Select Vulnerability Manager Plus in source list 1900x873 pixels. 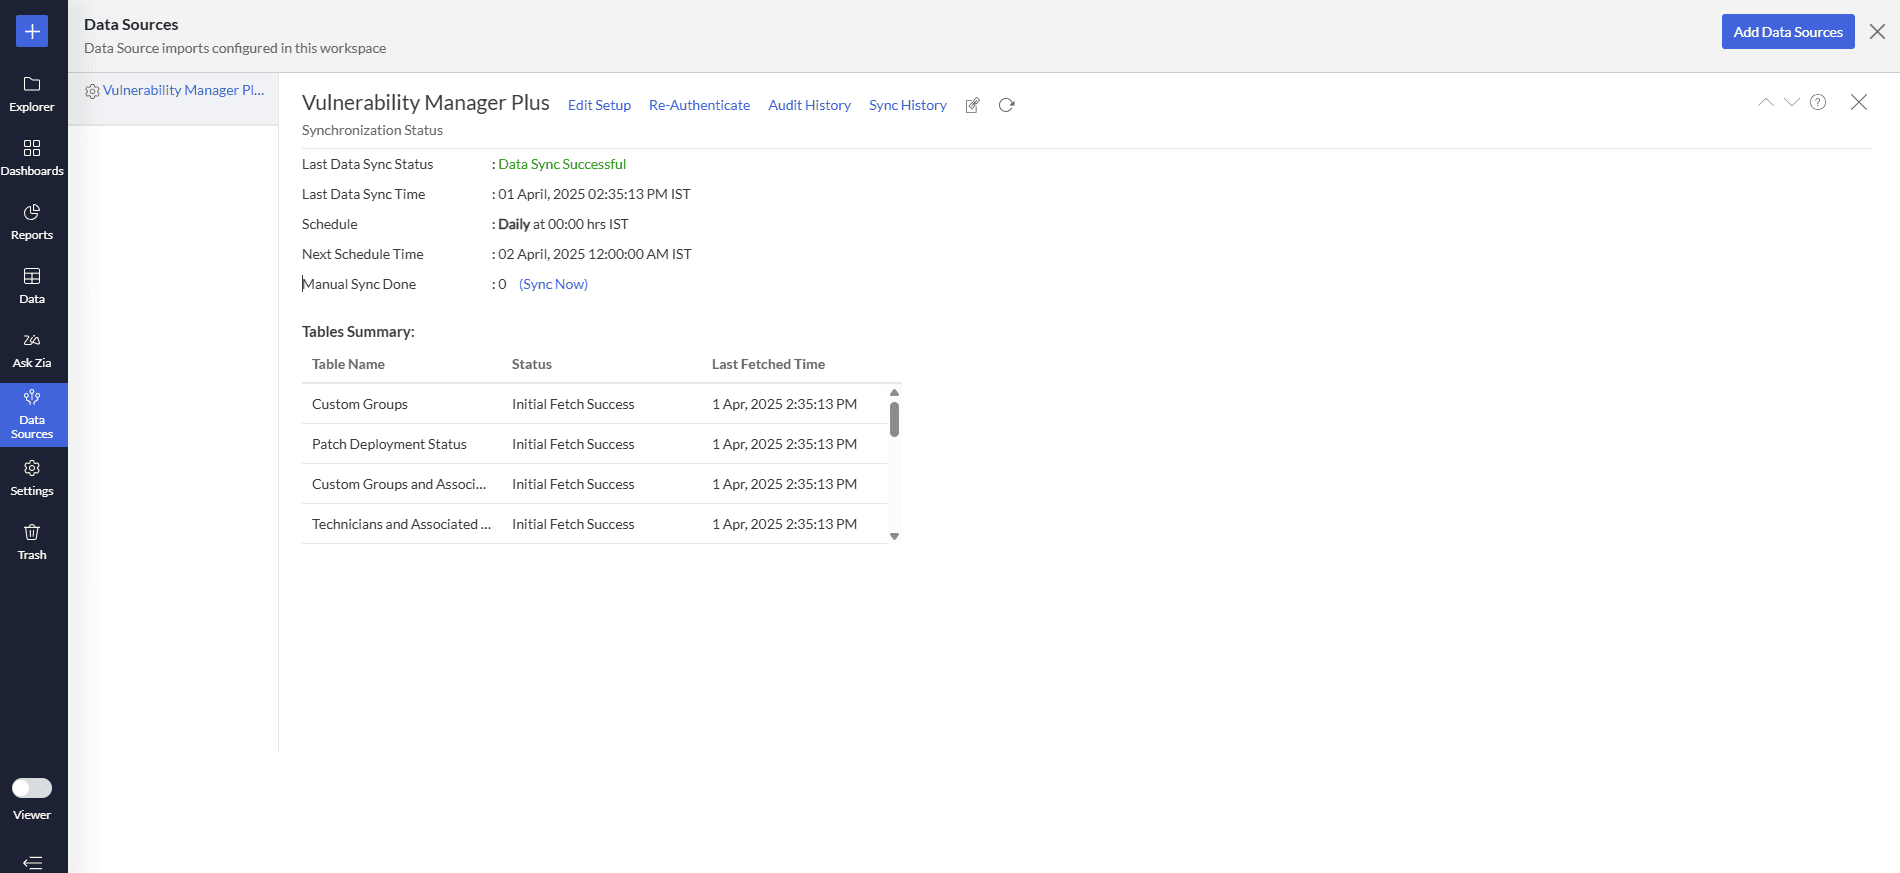point(183,90)
